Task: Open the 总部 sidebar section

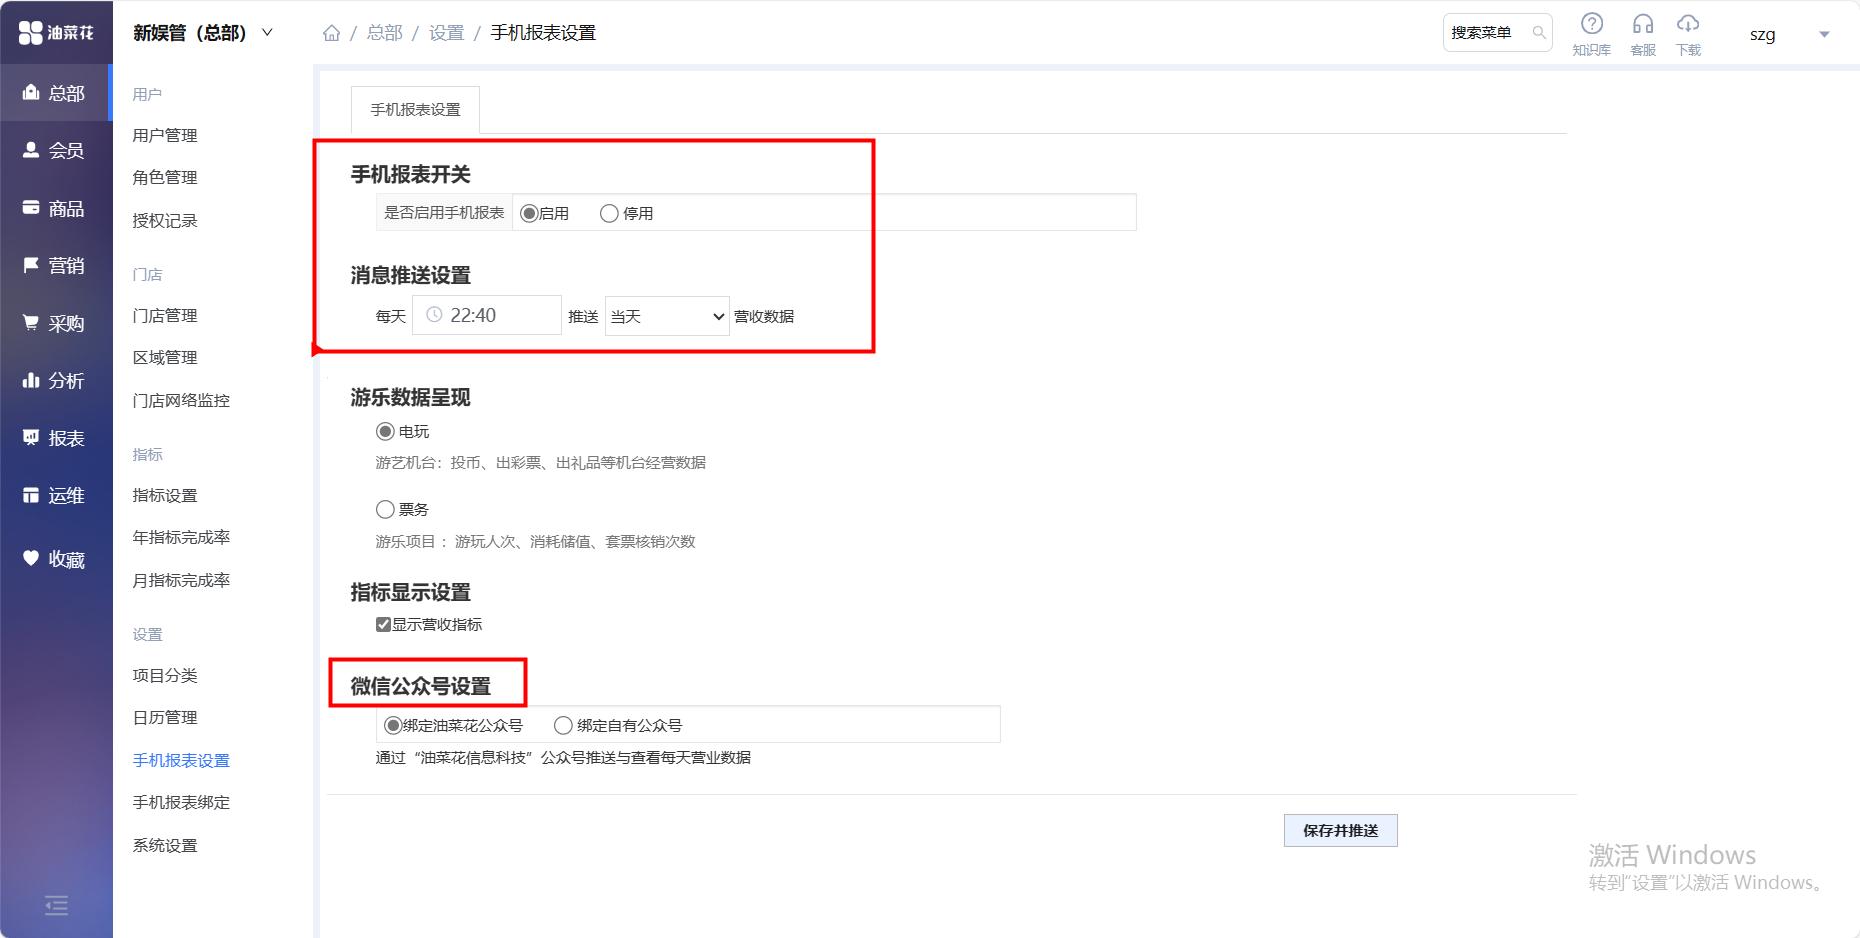Action: click(56, 93)
